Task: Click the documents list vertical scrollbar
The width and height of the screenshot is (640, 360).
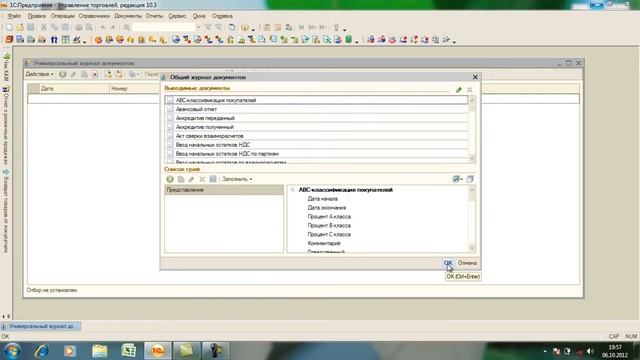Action: (x=472, y=129)
